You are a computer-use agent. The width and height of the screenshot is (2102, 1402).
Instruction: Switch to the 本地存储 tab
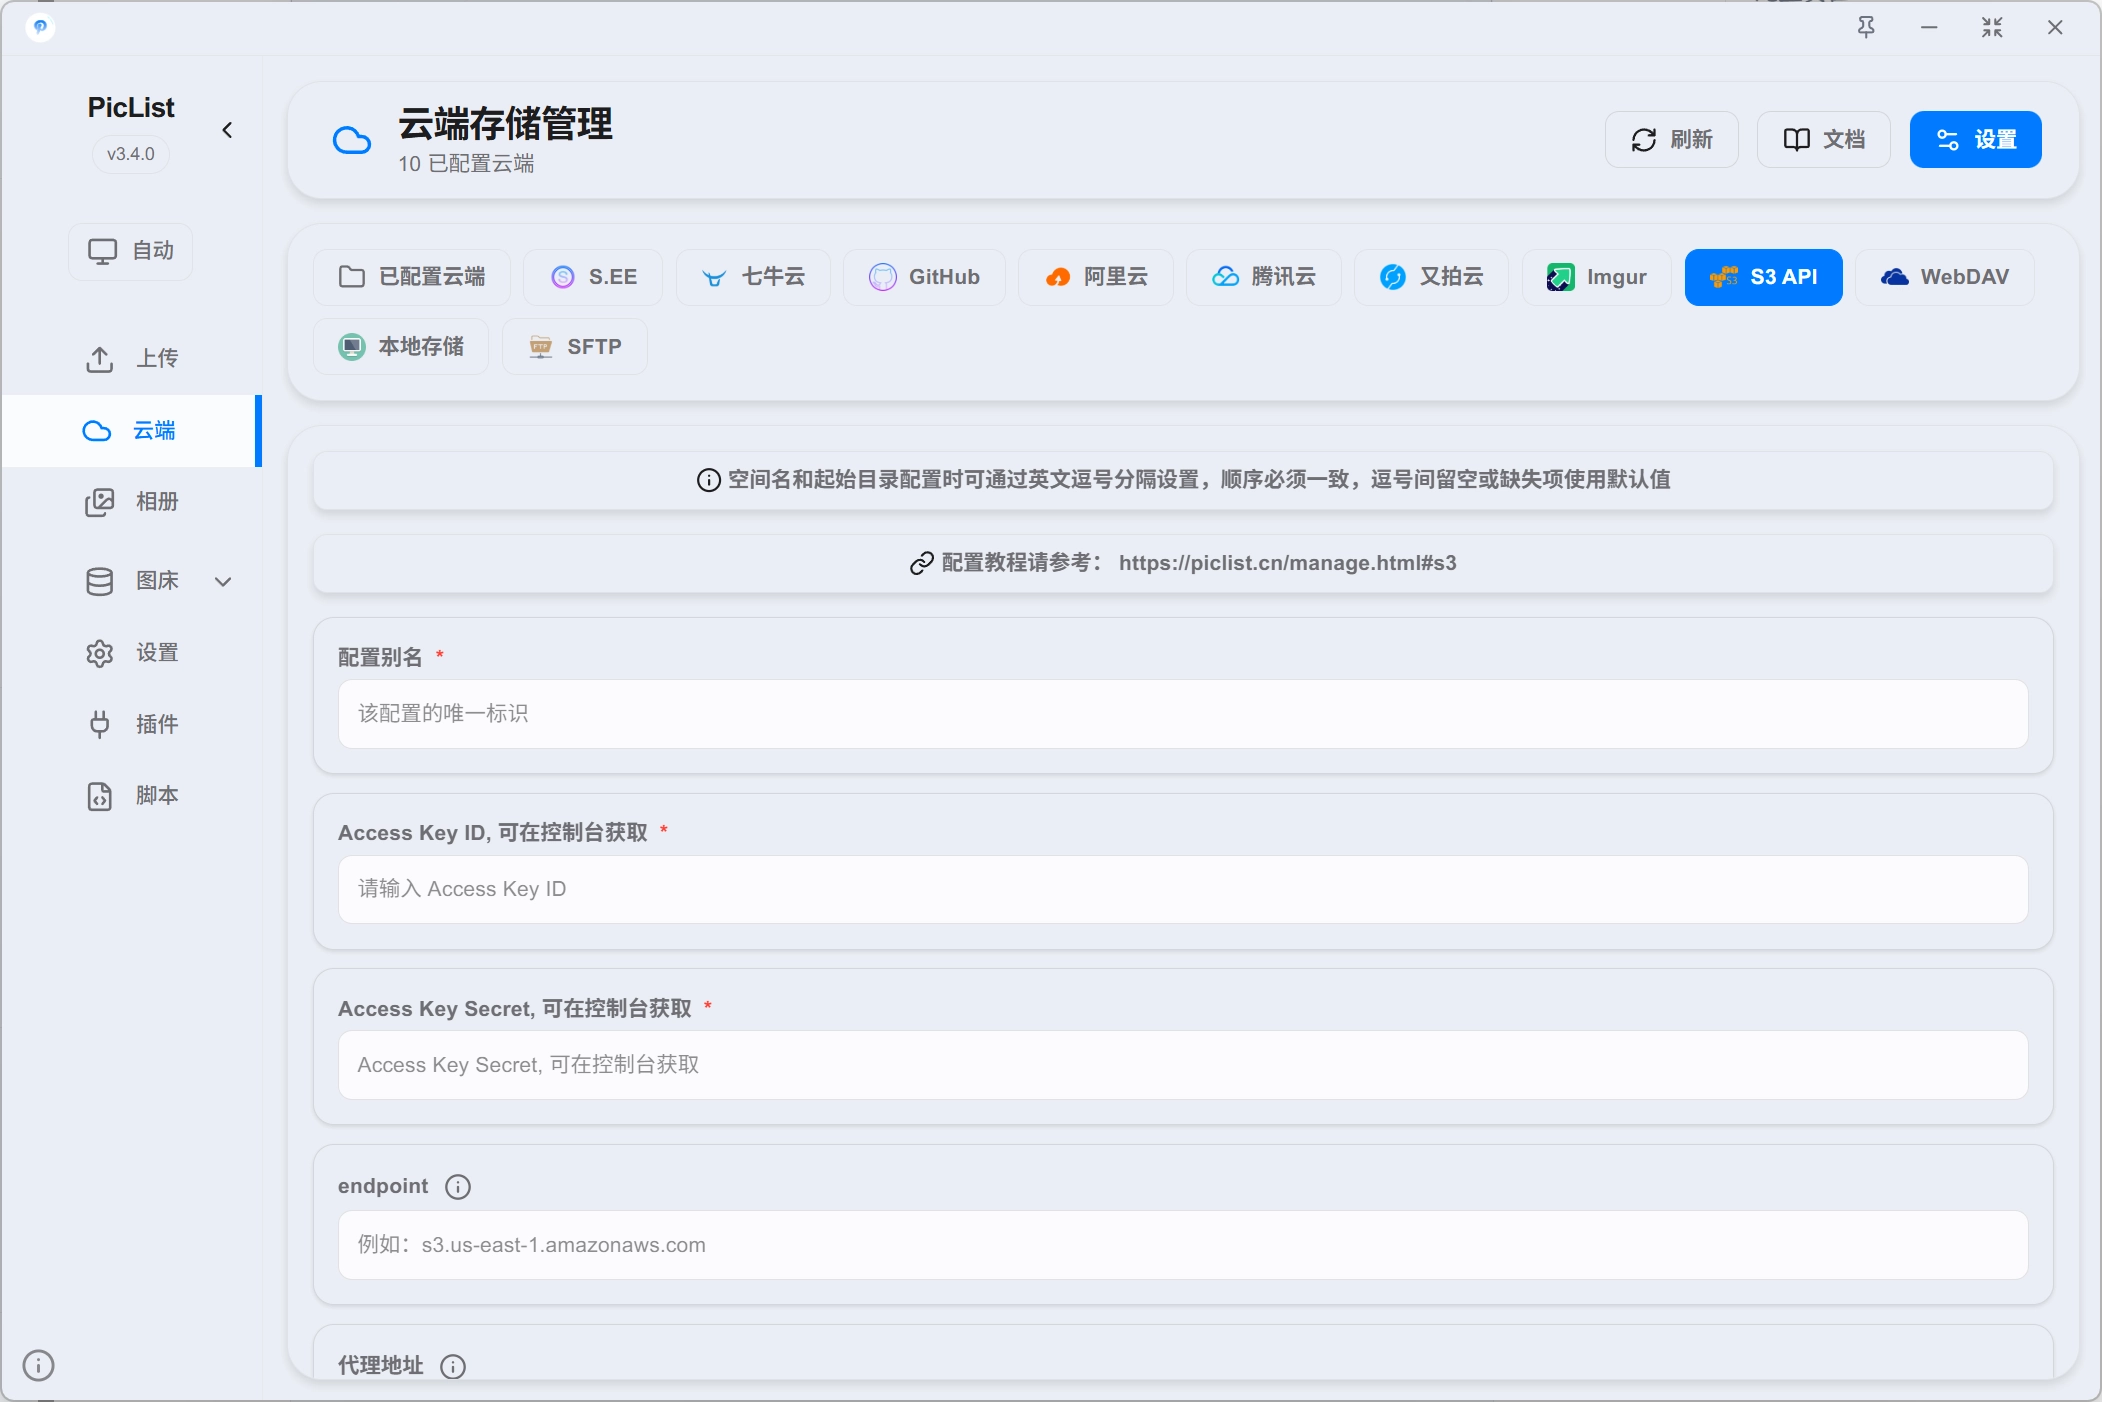(401, 347)
